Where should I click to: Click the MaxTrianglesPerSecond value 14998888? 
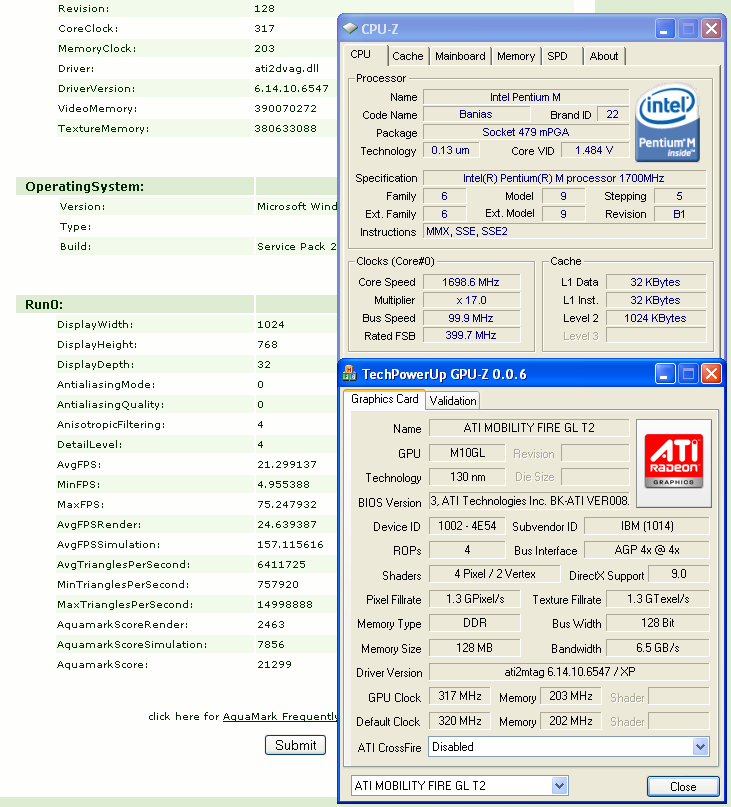tap(285, 604)
